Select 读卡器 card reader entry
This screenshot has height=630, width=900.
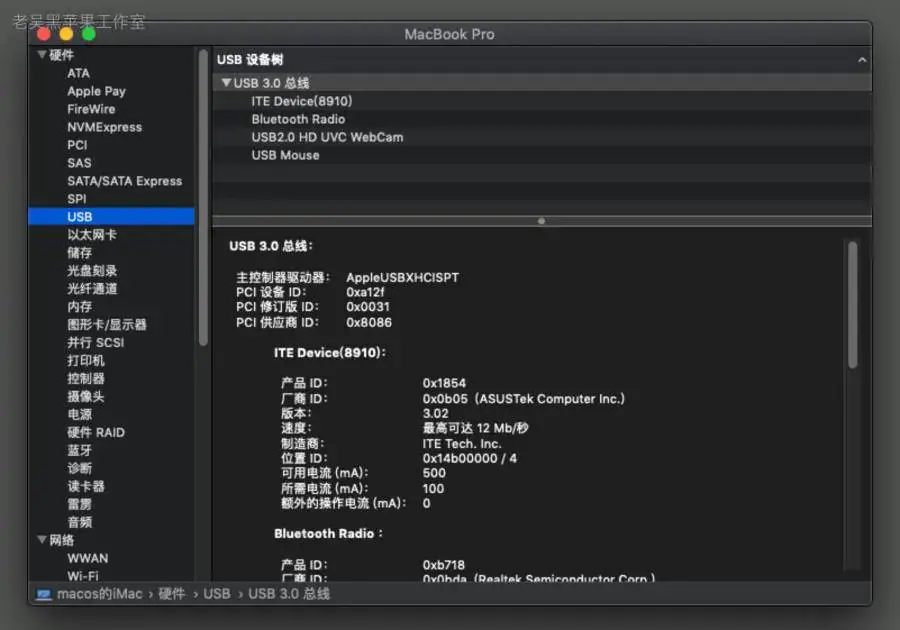86,486
